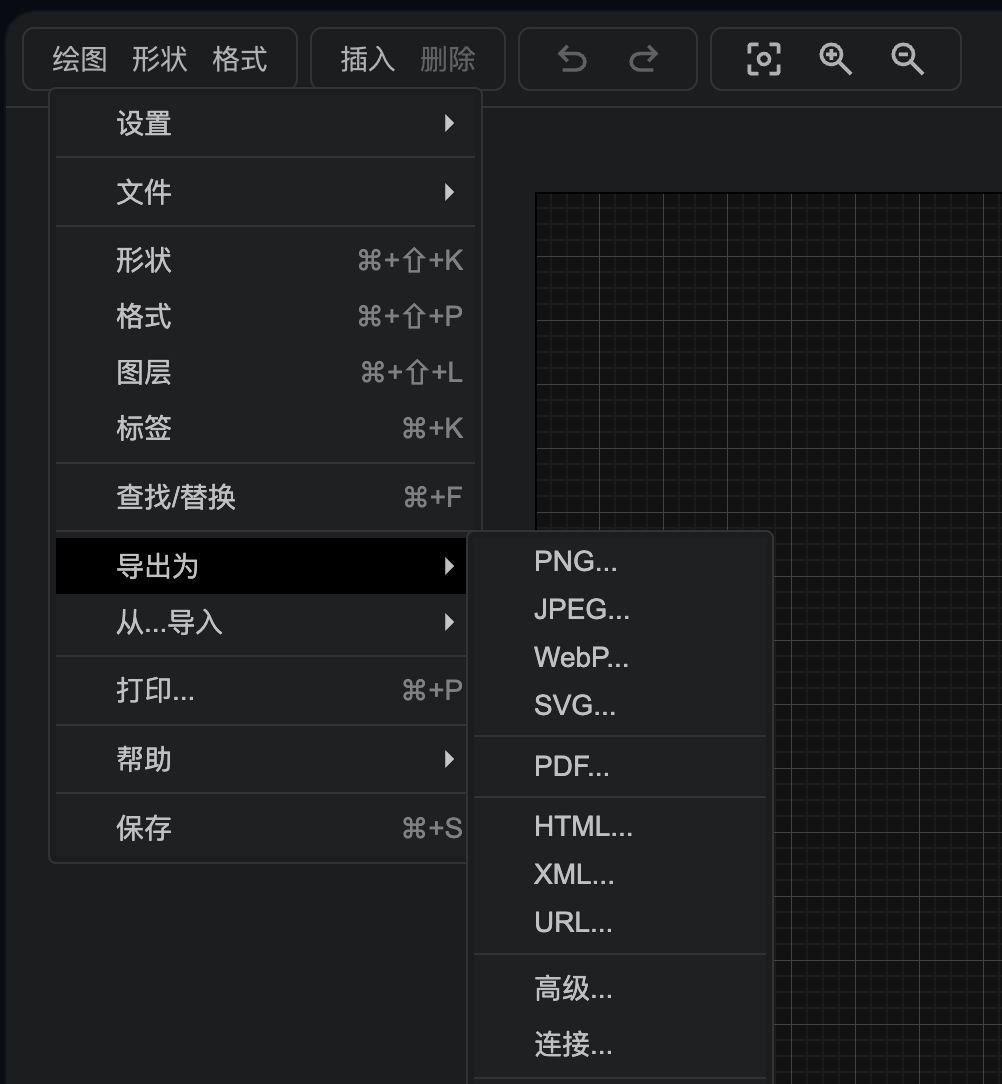Export the diagram as PNG
This screenshot has width=1002, height=1084.
click(576, 561)
